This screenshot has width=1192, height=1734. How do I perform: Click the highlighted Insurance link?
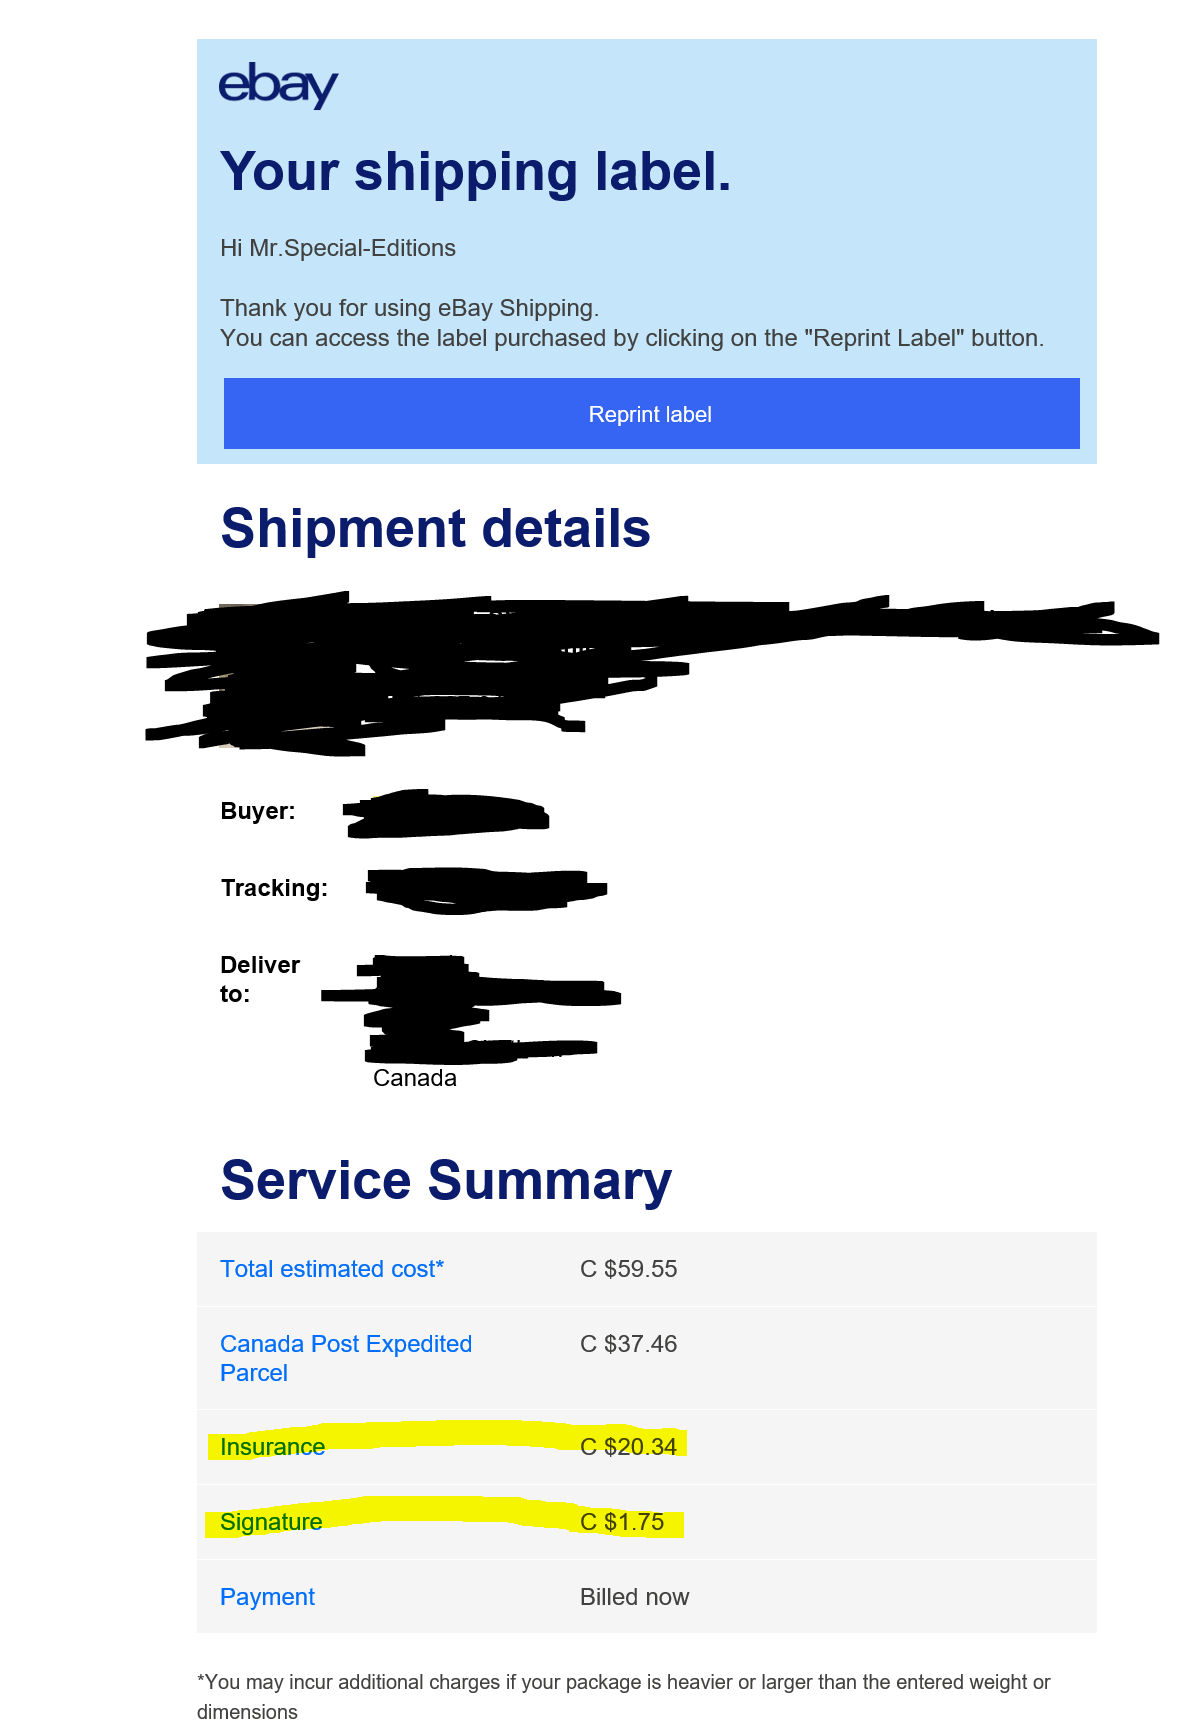(x=272, y=1447)
